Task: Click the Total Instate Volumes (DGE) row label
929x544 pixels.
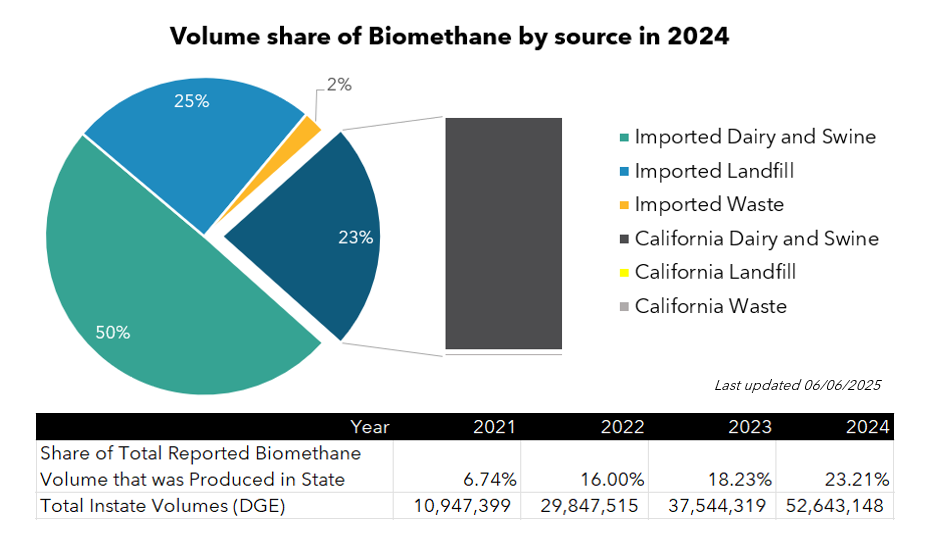Action: (x=162, y=506)
